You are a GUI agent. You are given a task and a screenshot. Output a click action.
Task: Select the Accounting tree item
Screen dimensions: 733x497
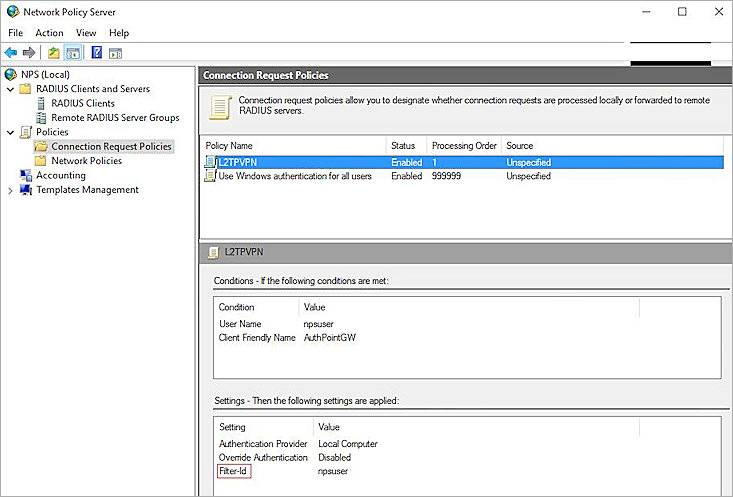61,175
